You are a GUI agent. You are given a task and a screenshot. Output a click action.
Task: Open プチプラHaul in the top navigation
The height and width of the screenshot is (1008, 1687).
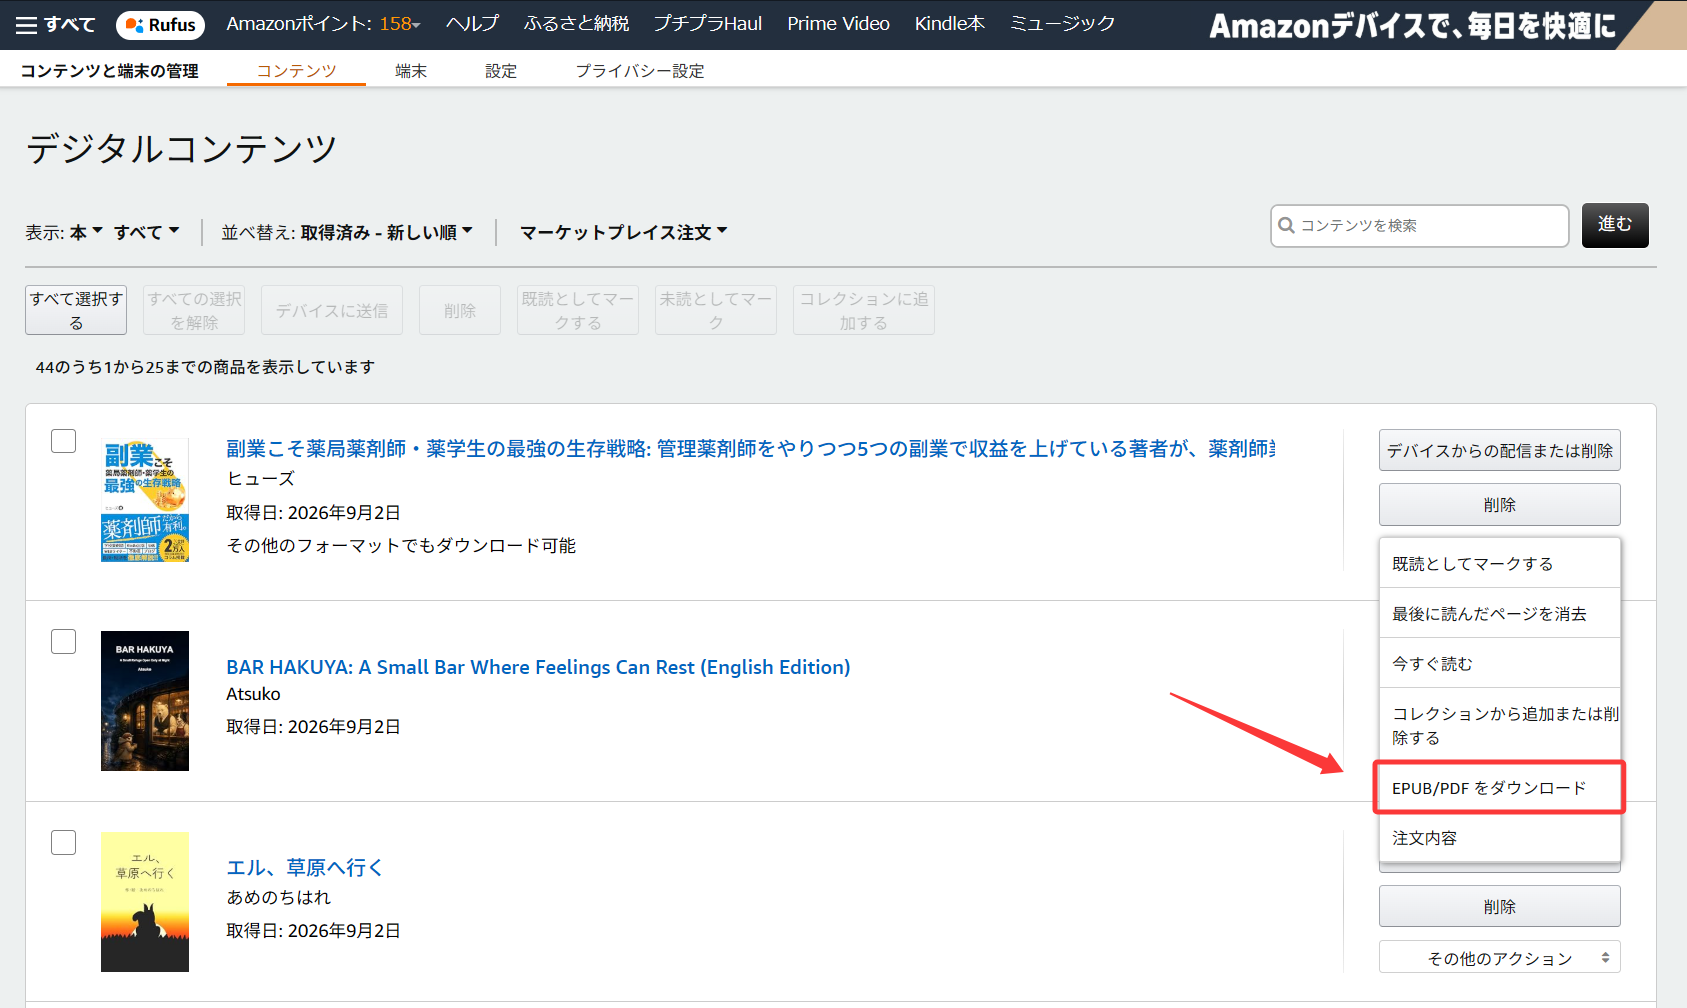(708, 24)
